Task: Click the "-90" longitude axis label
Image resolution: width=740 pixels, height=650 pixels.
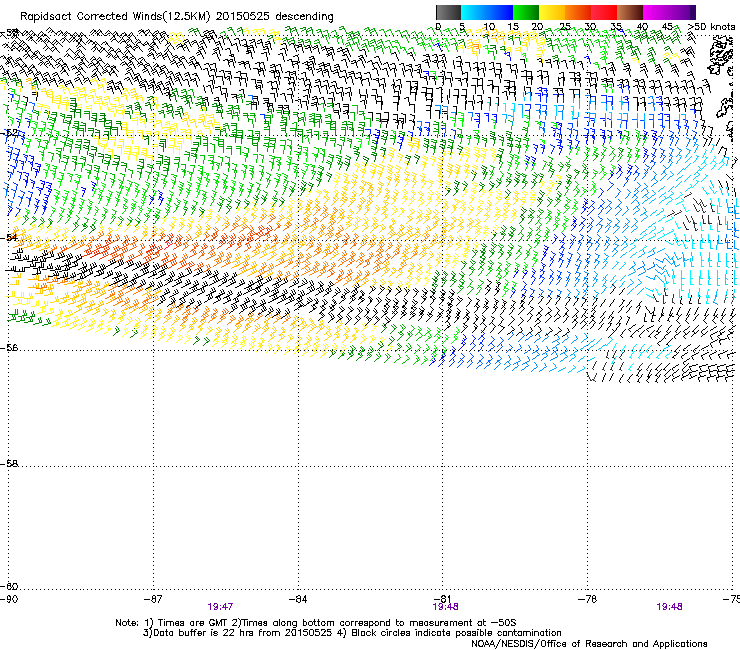Action: [x=9, y=599]
